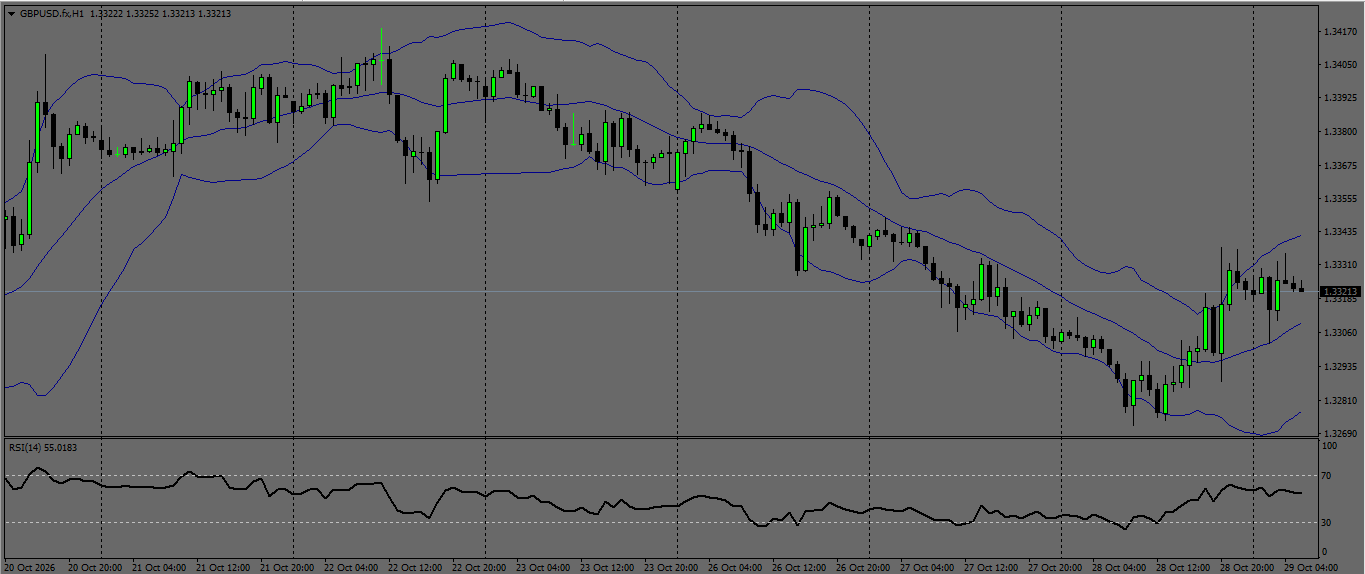Screen dimensions: 1365x574
Task: Click the RSI scale value 30
Action: pyautogui.click(x=1328, y=522)
